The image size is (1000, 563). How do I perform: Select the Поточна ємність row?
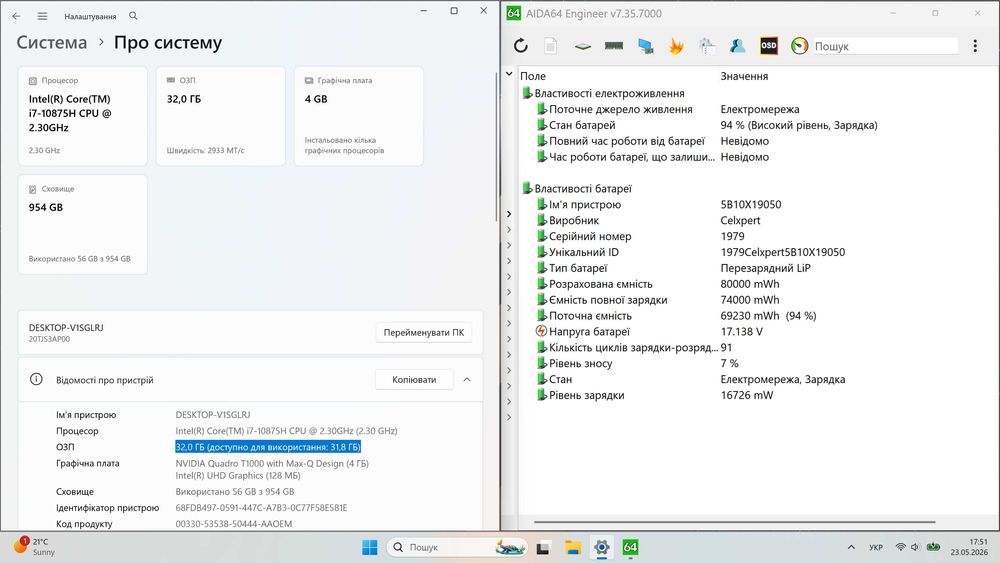click(x=676, y=316)
